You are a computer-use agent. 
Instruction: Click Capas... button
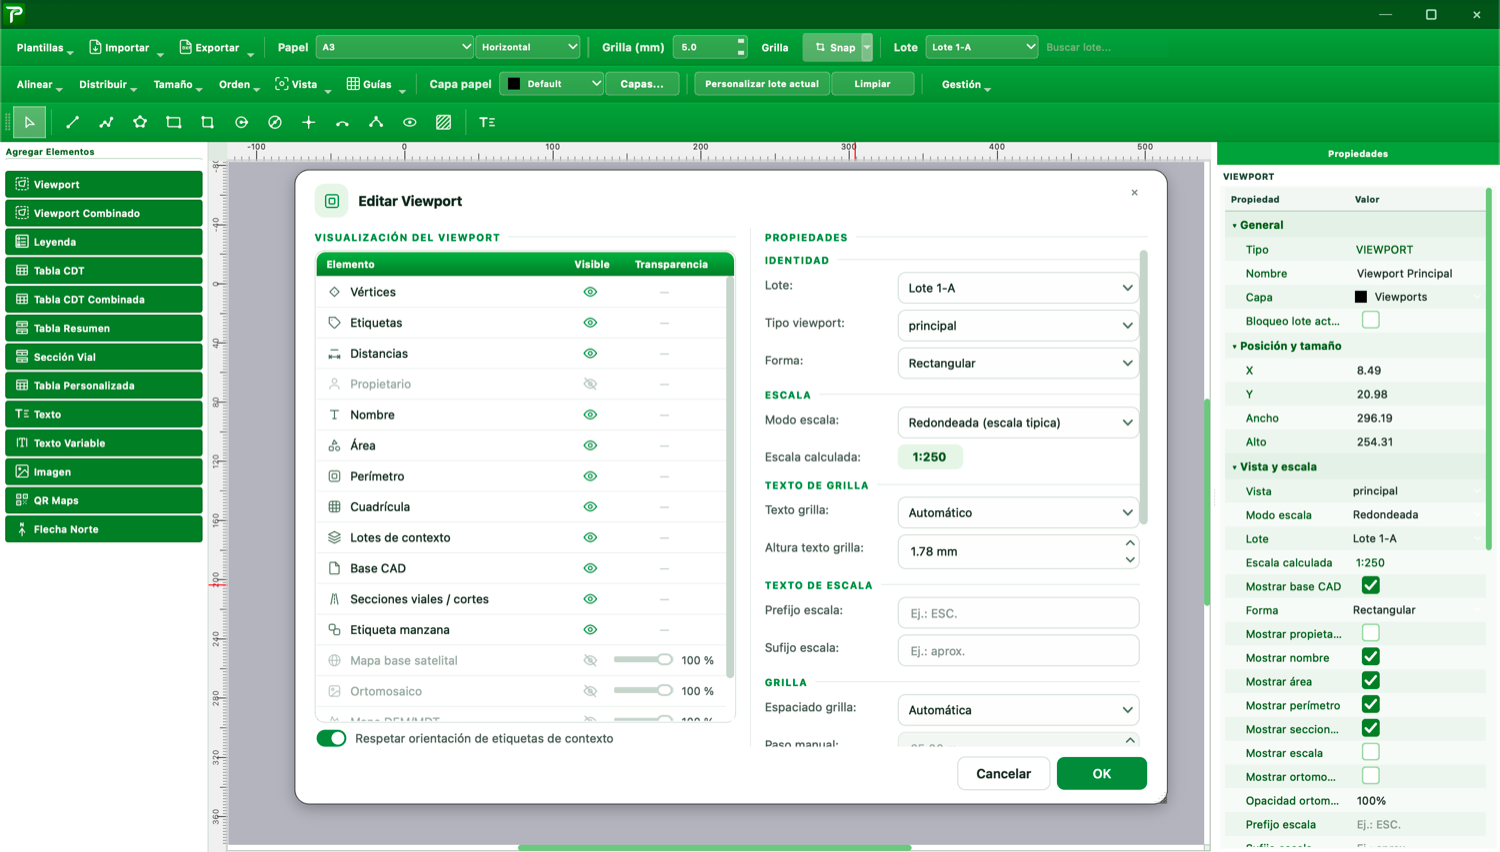click(x=642, y=84)
